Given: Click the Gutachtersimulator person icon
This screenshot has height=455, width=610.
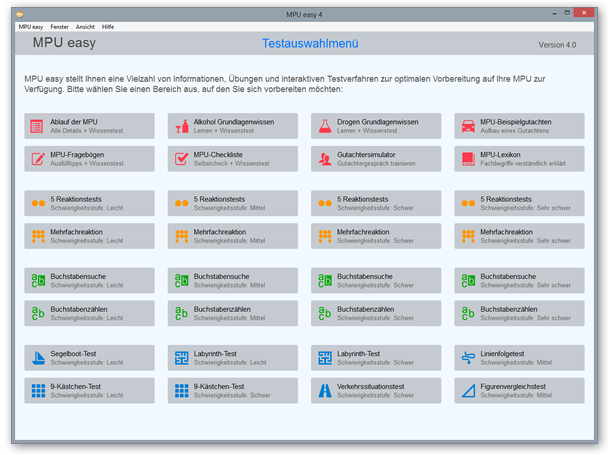Looking at the screenshot, I should click(x=325, y=159).
